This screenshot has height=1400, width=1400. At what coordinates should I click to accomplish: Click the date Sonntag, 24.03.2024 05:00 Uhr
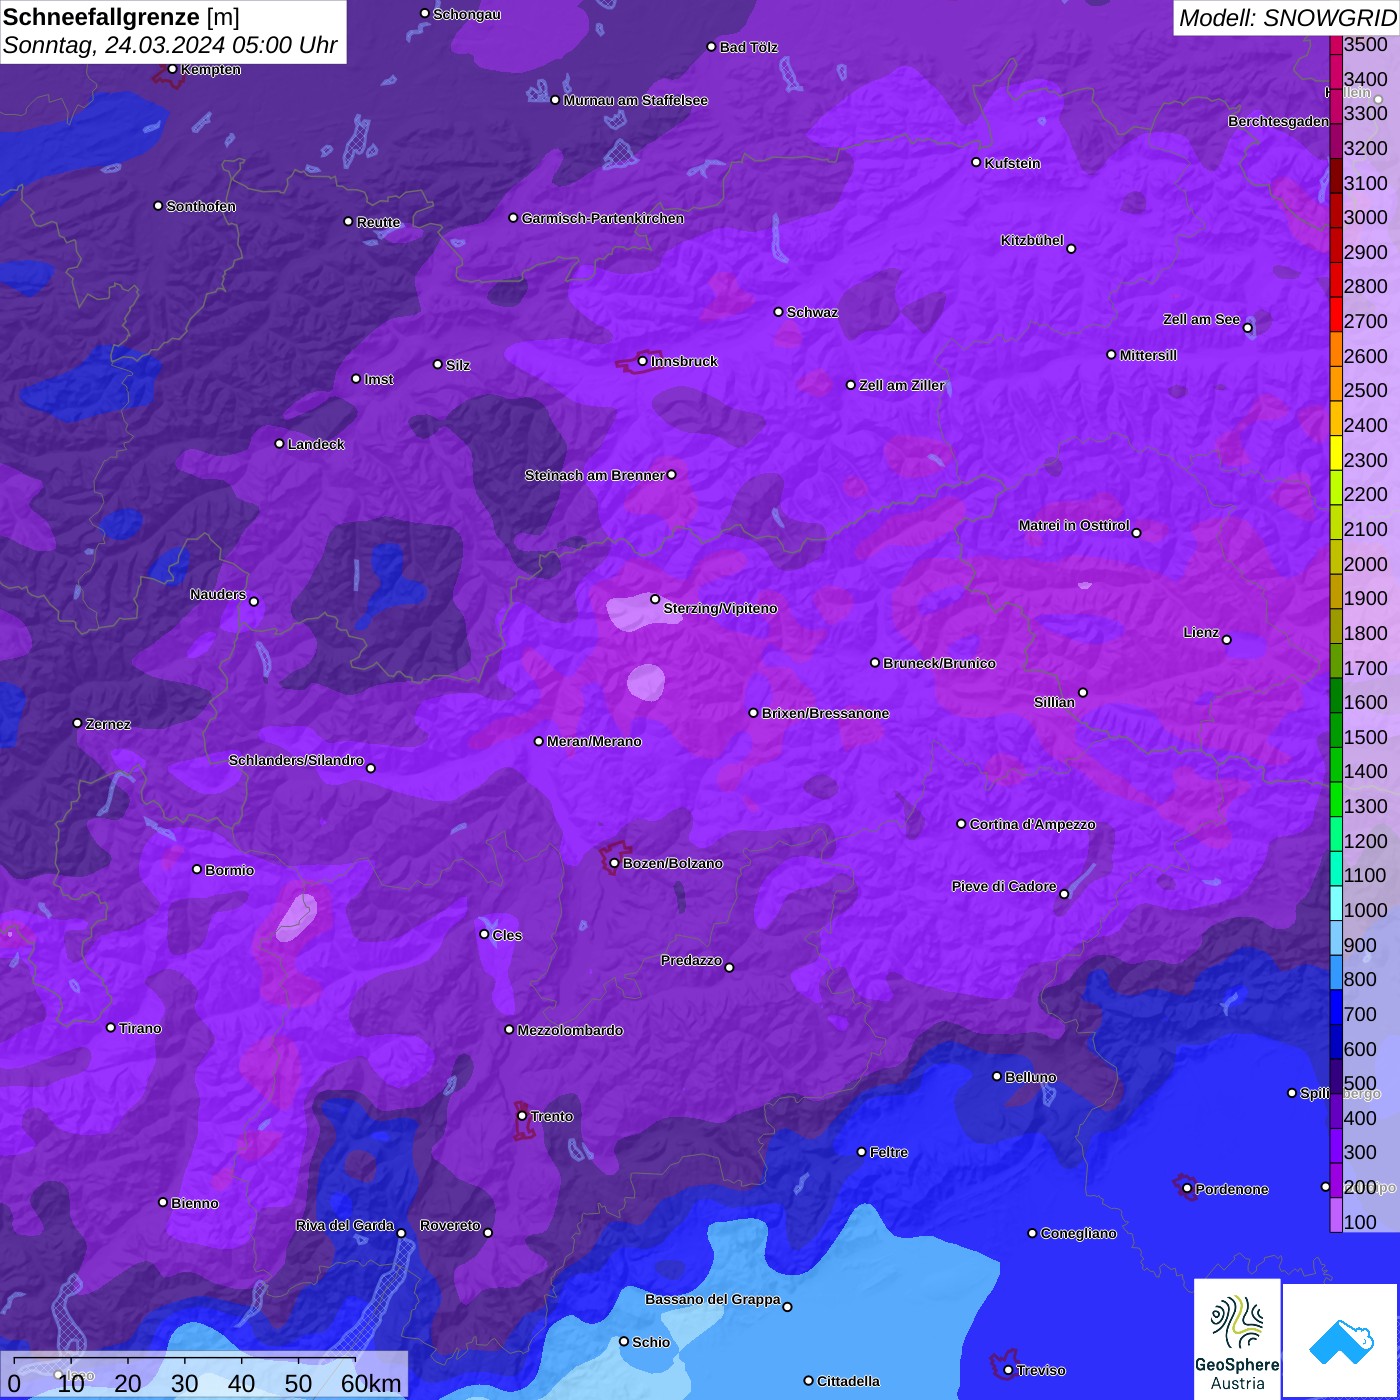[x=170, y=46]
